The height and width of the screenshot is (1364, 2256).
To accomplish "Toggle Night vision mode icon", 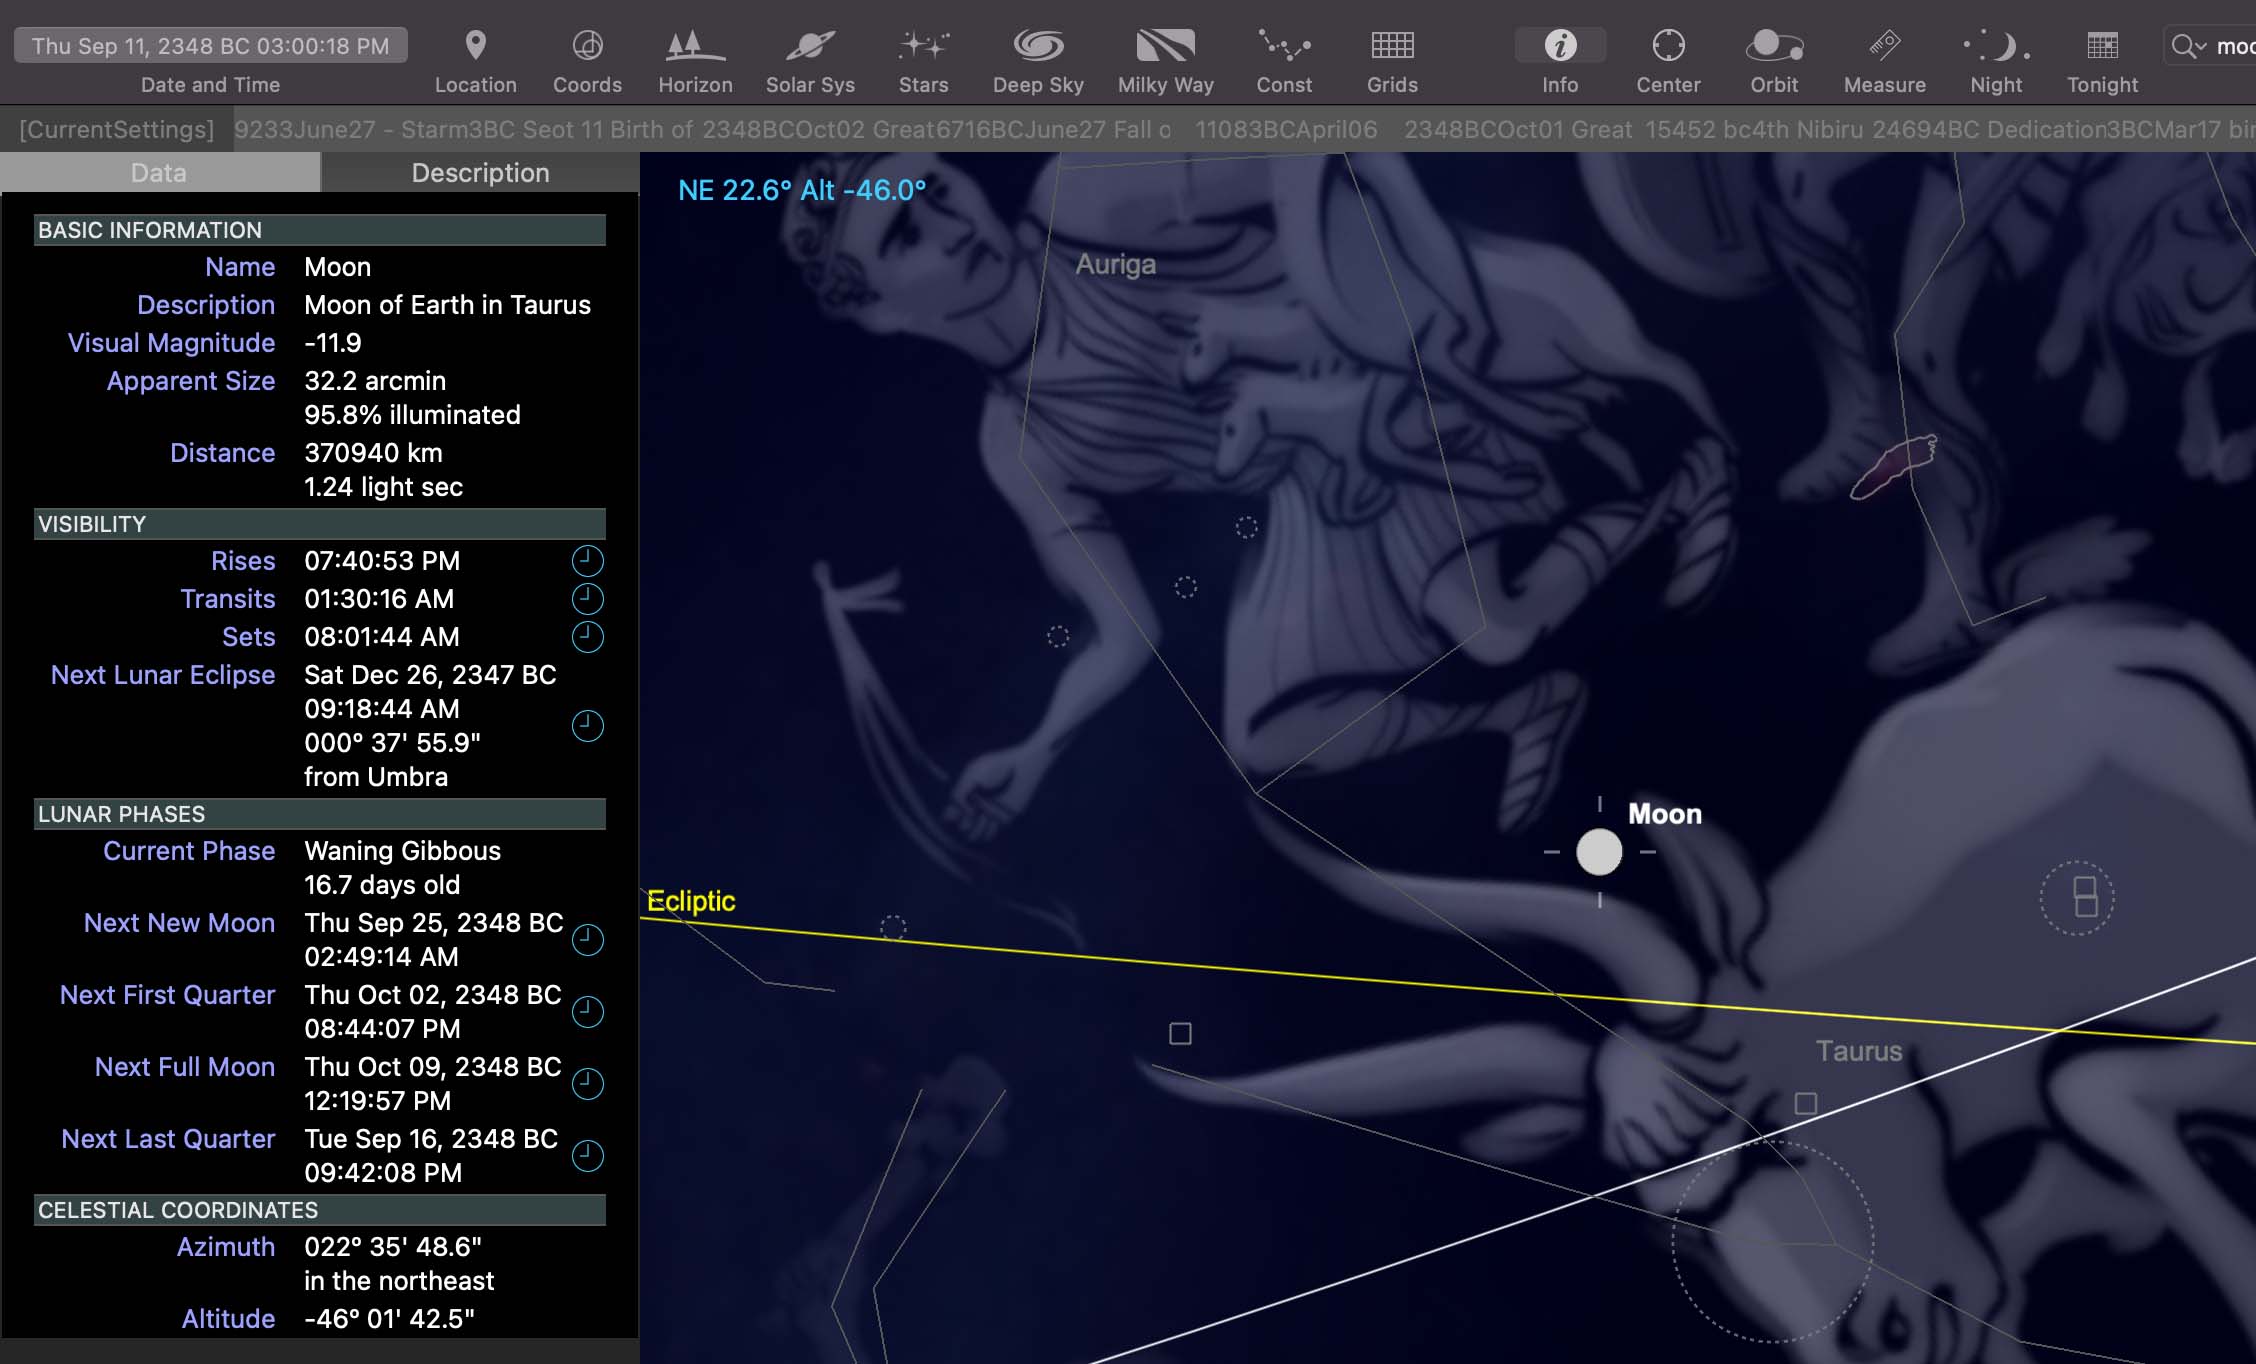I will click(1996, 46).
